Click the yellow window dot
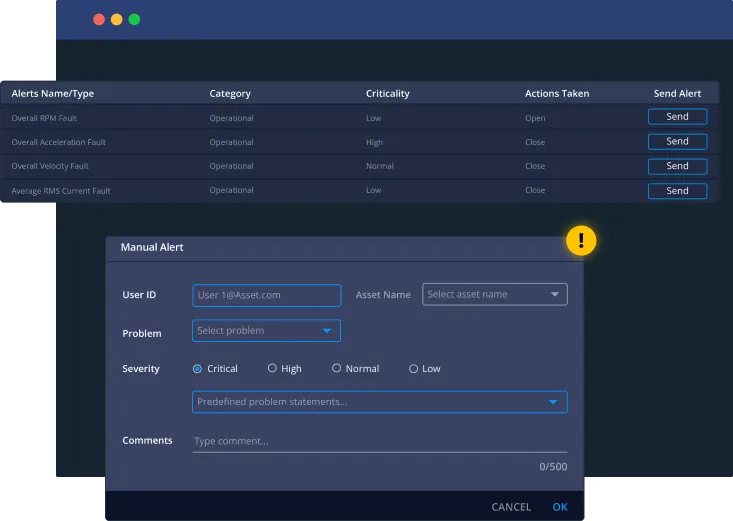The image size is (733, 521). pos(116,19)
